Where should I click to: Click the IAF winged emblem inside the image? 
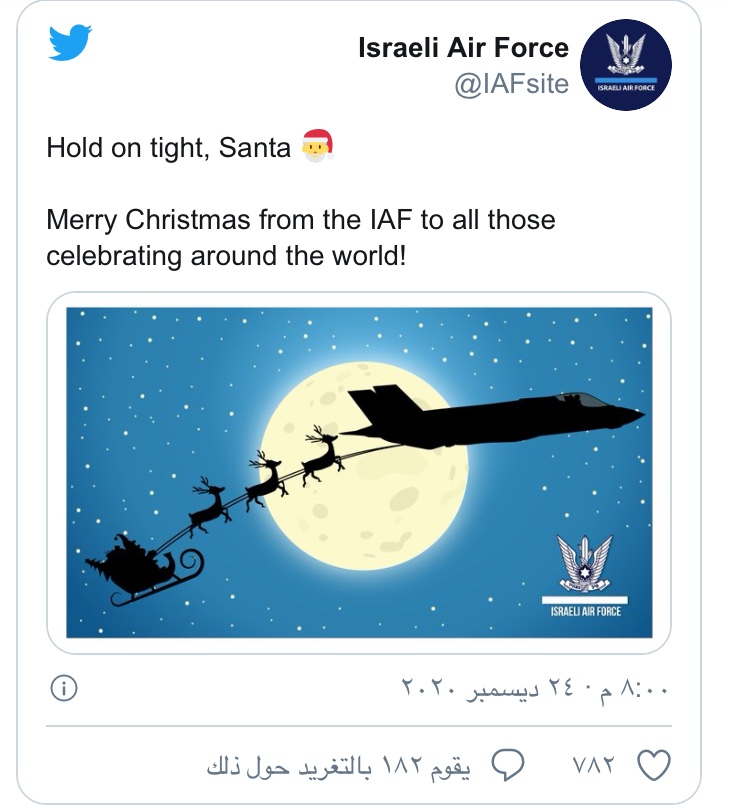coord(585,562)
